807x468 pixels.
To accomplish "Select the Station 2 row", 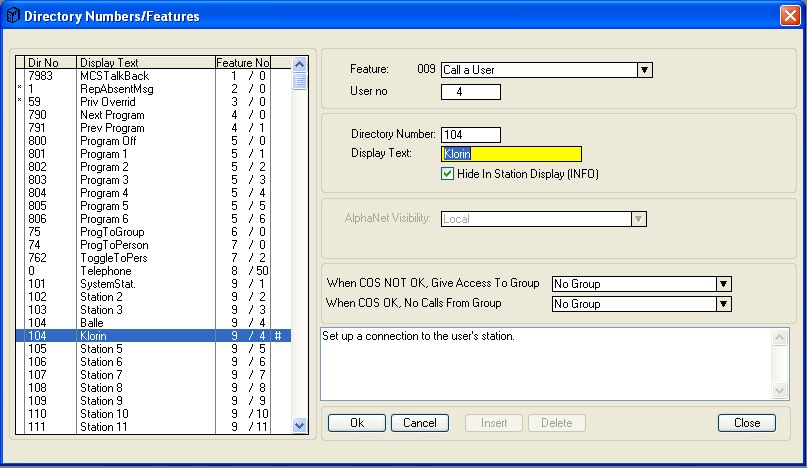I will [x=153, y=297].
